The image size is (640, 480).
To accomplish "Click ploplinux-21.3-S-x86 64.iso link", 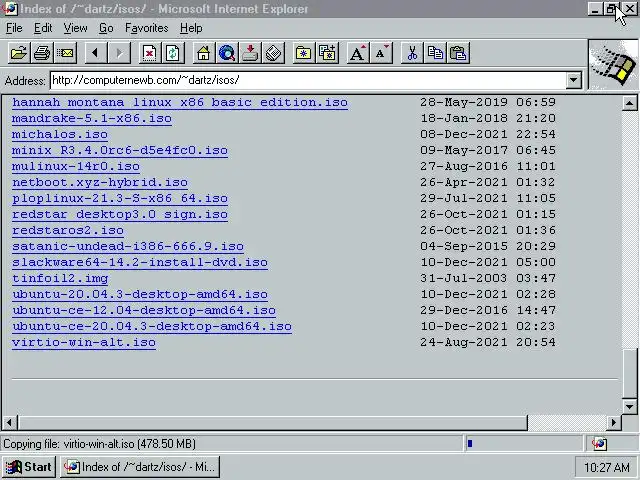I will (120, 198).
